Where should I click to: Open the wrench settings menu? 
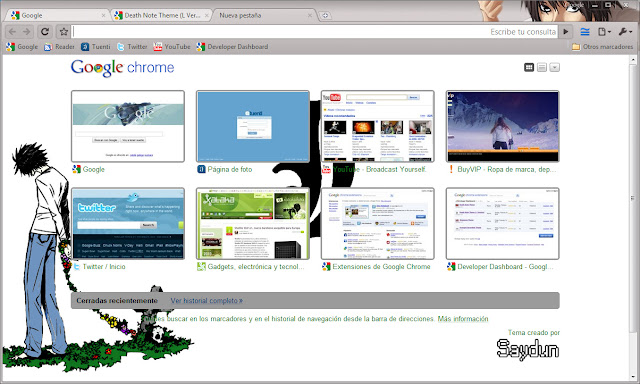(625, 31)
